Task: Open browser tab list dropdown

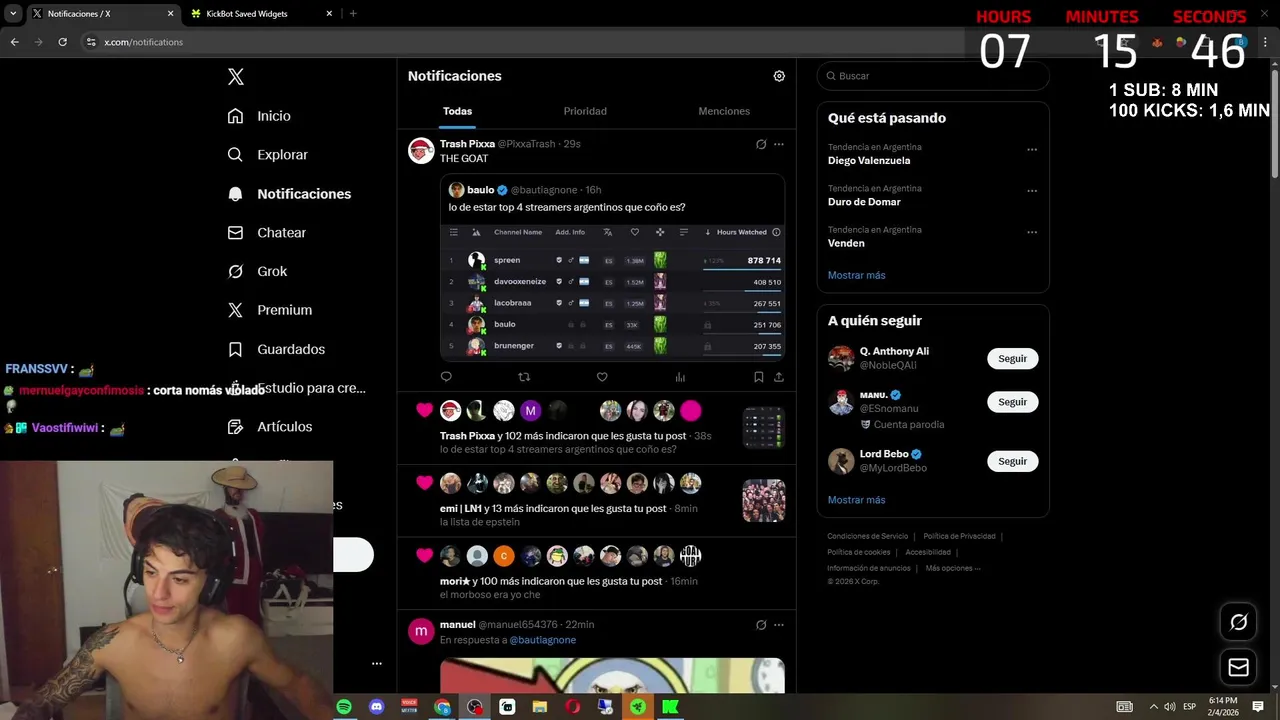Action: click(x=13, y=14)
